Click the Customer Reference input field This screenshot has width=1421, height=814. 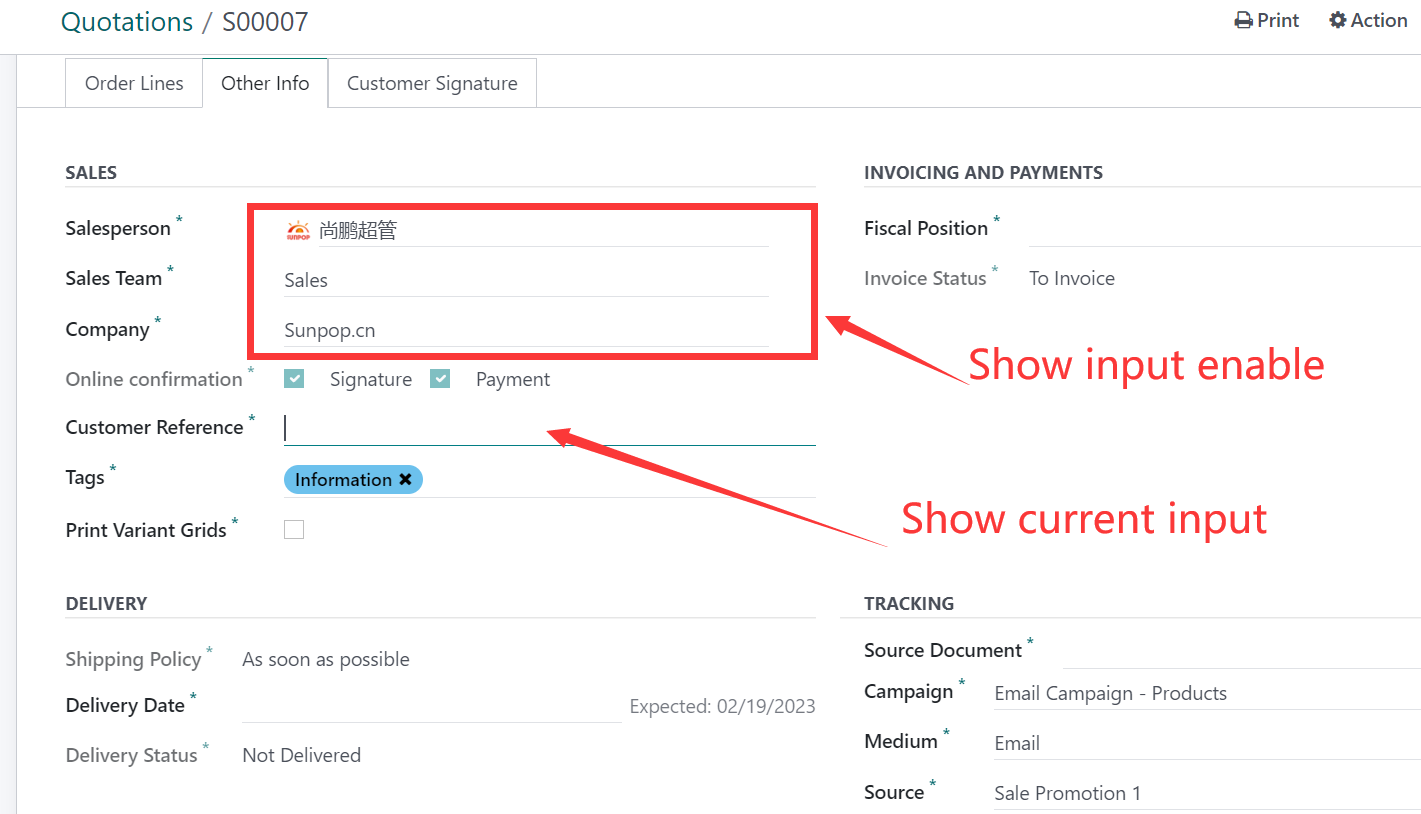coord(550,428)
